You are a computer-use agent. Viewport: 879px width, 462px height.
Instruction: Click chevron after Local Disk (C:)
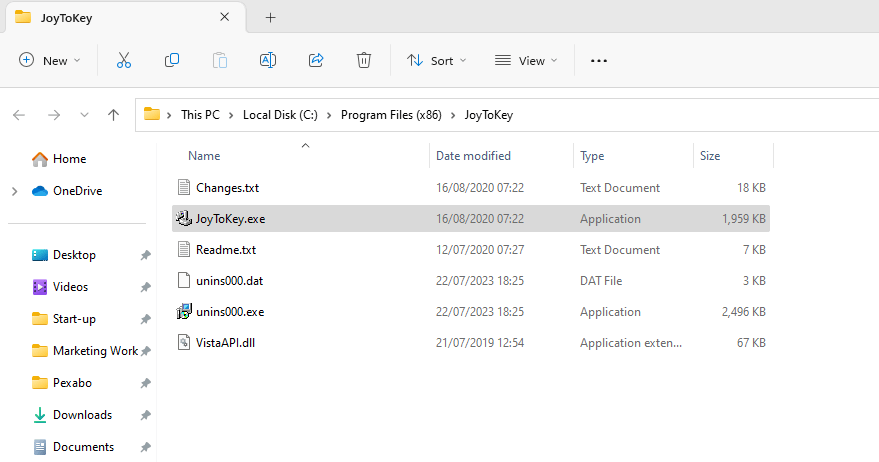click(x=329, y=115)
